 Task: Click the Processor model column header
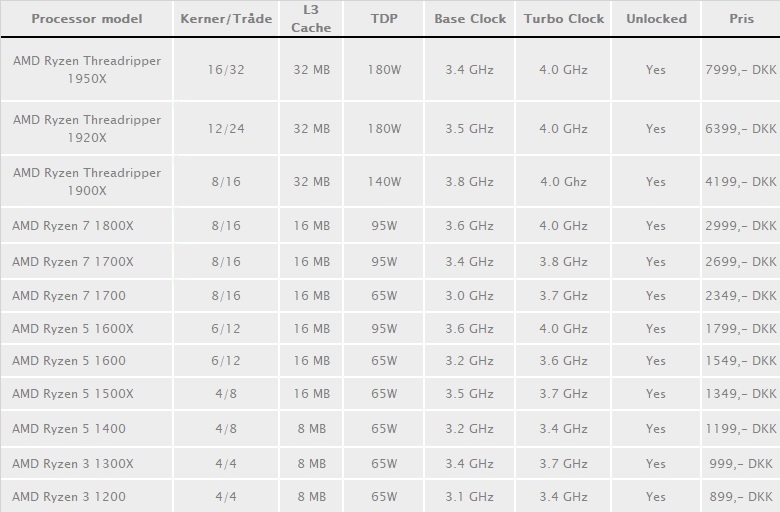87,19
